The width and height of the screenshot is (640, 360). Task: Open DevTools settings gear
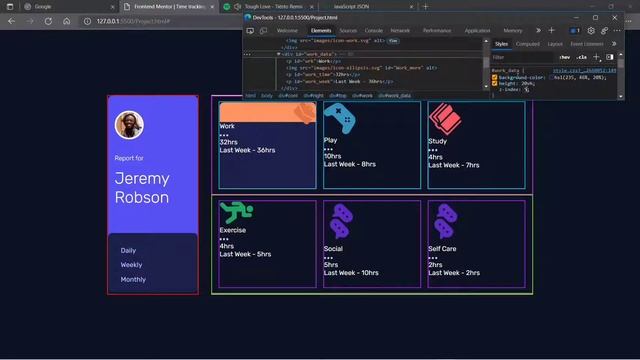point(591,31)
